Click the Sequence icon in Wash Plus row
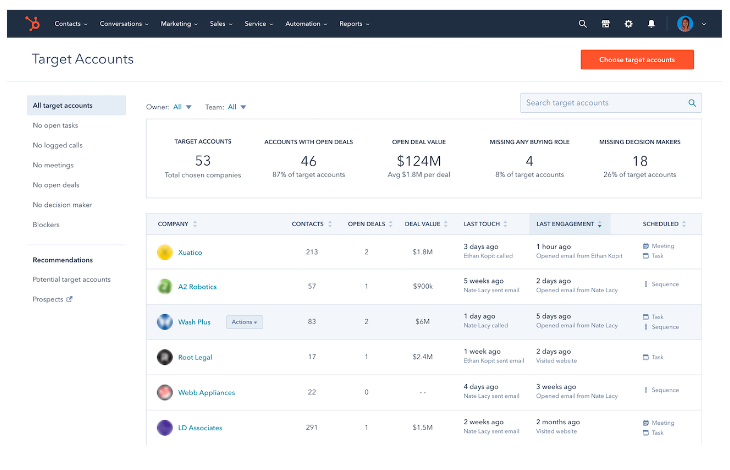This screenshot has height=470, width=730. point(646,327)
